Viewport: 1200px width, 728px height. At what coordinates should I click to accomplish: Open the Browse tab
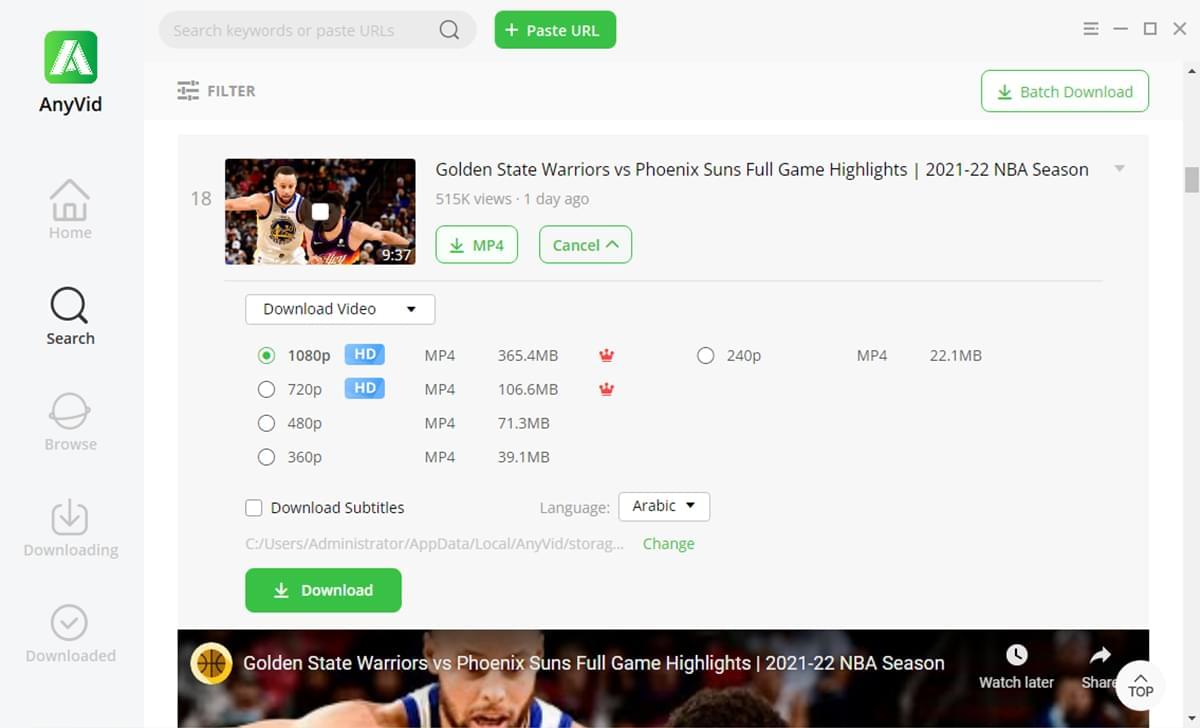point(70,422)
